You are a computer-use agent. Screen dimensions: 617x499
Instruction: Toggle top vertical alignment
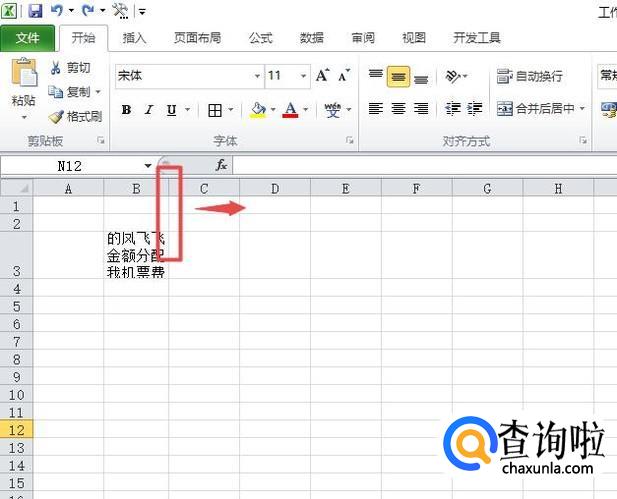tap(375, 76)
